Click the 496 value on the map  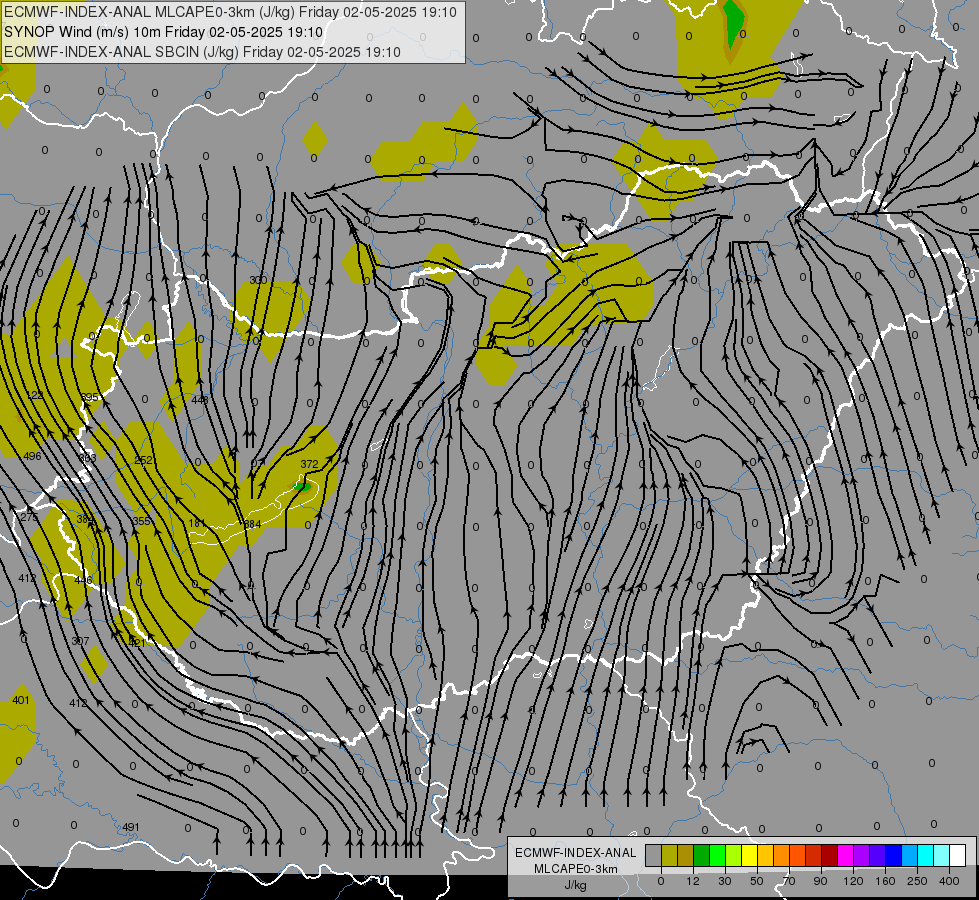pos(32,456)
